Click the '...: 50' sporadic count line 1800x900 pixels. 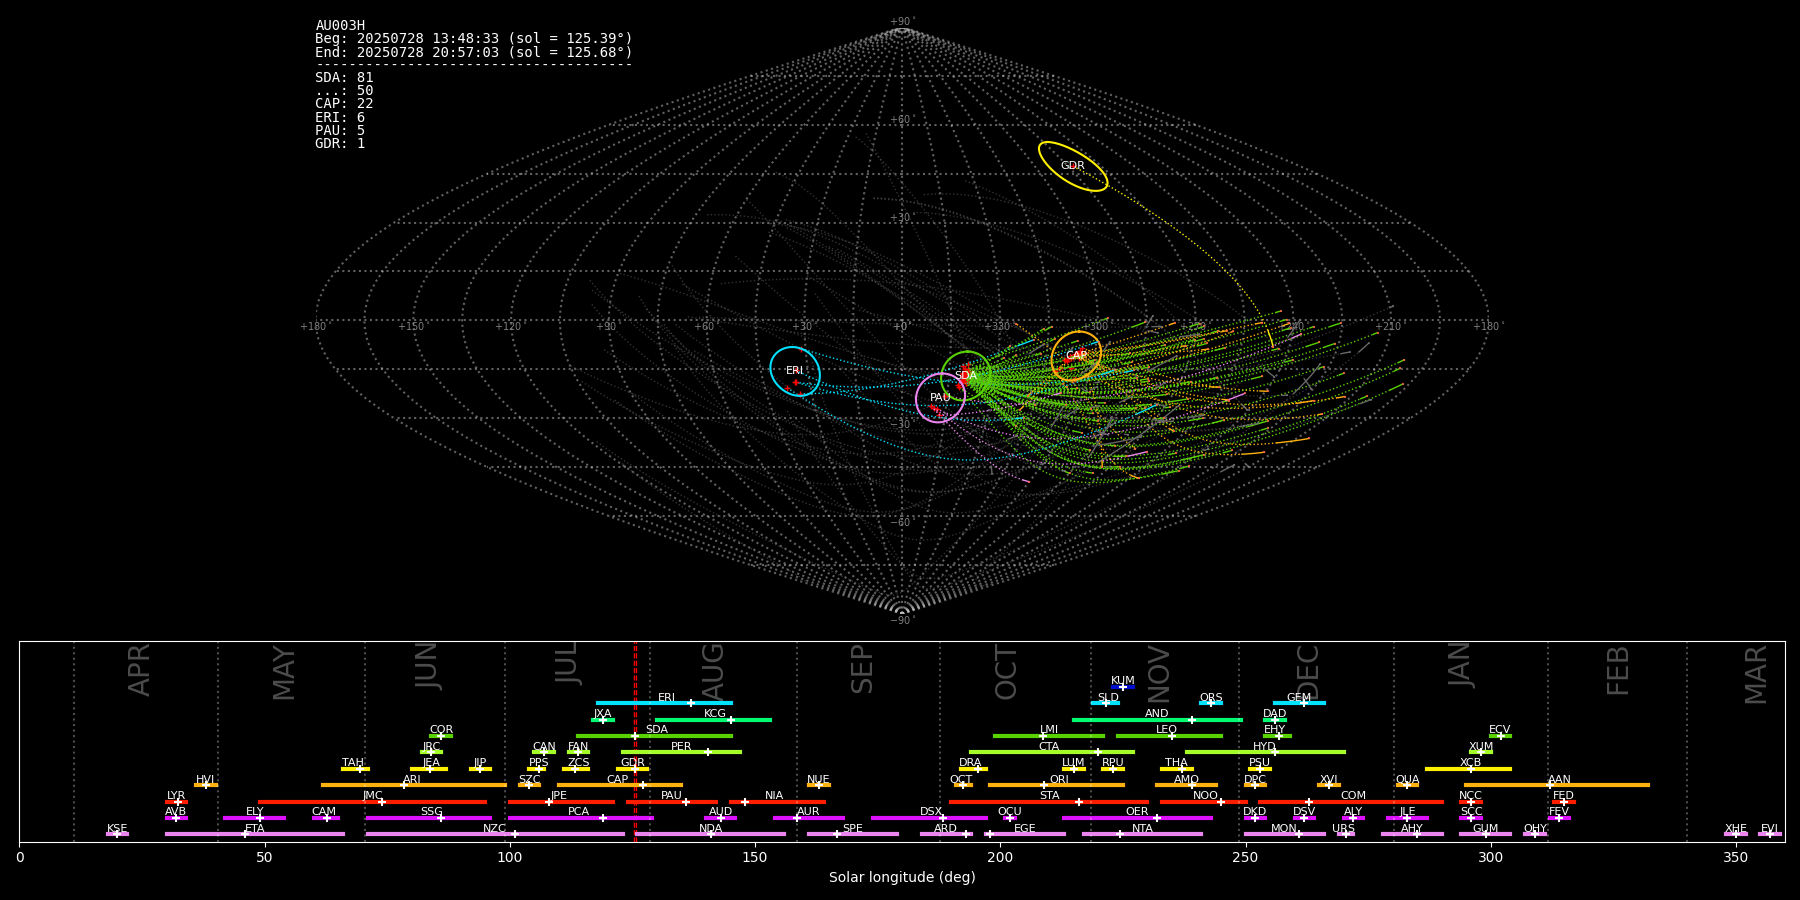[x=344, y=91]
